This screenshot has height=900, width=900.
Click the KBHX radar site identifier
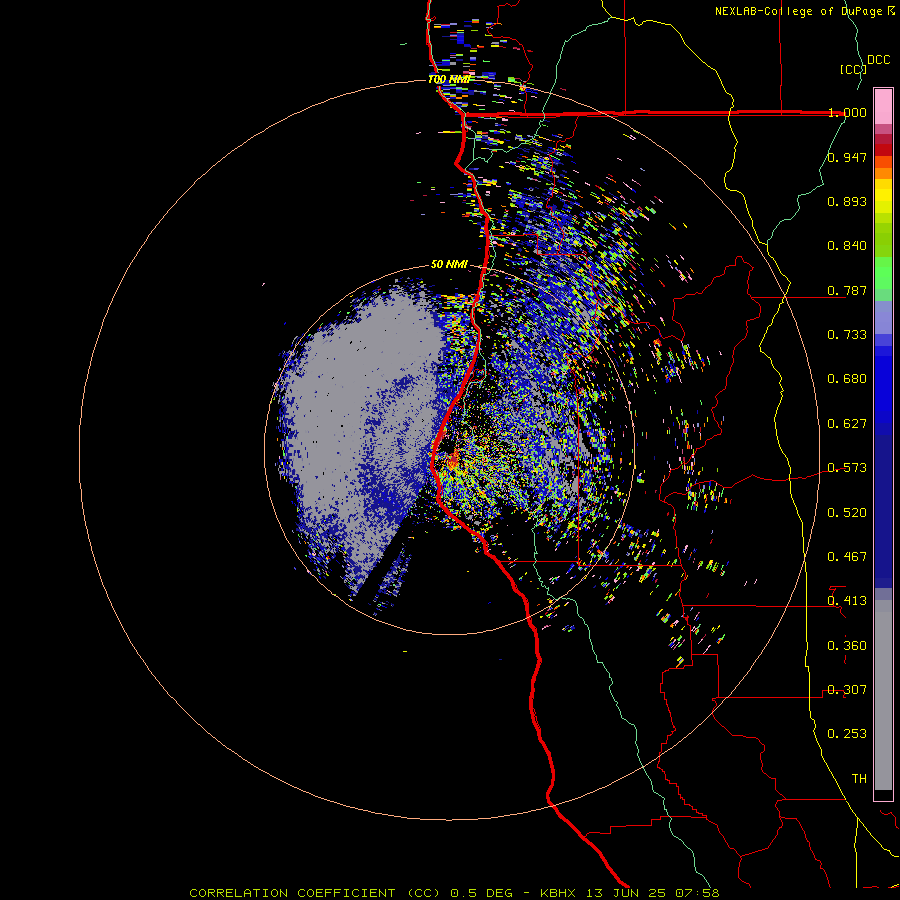pos(560,893)
